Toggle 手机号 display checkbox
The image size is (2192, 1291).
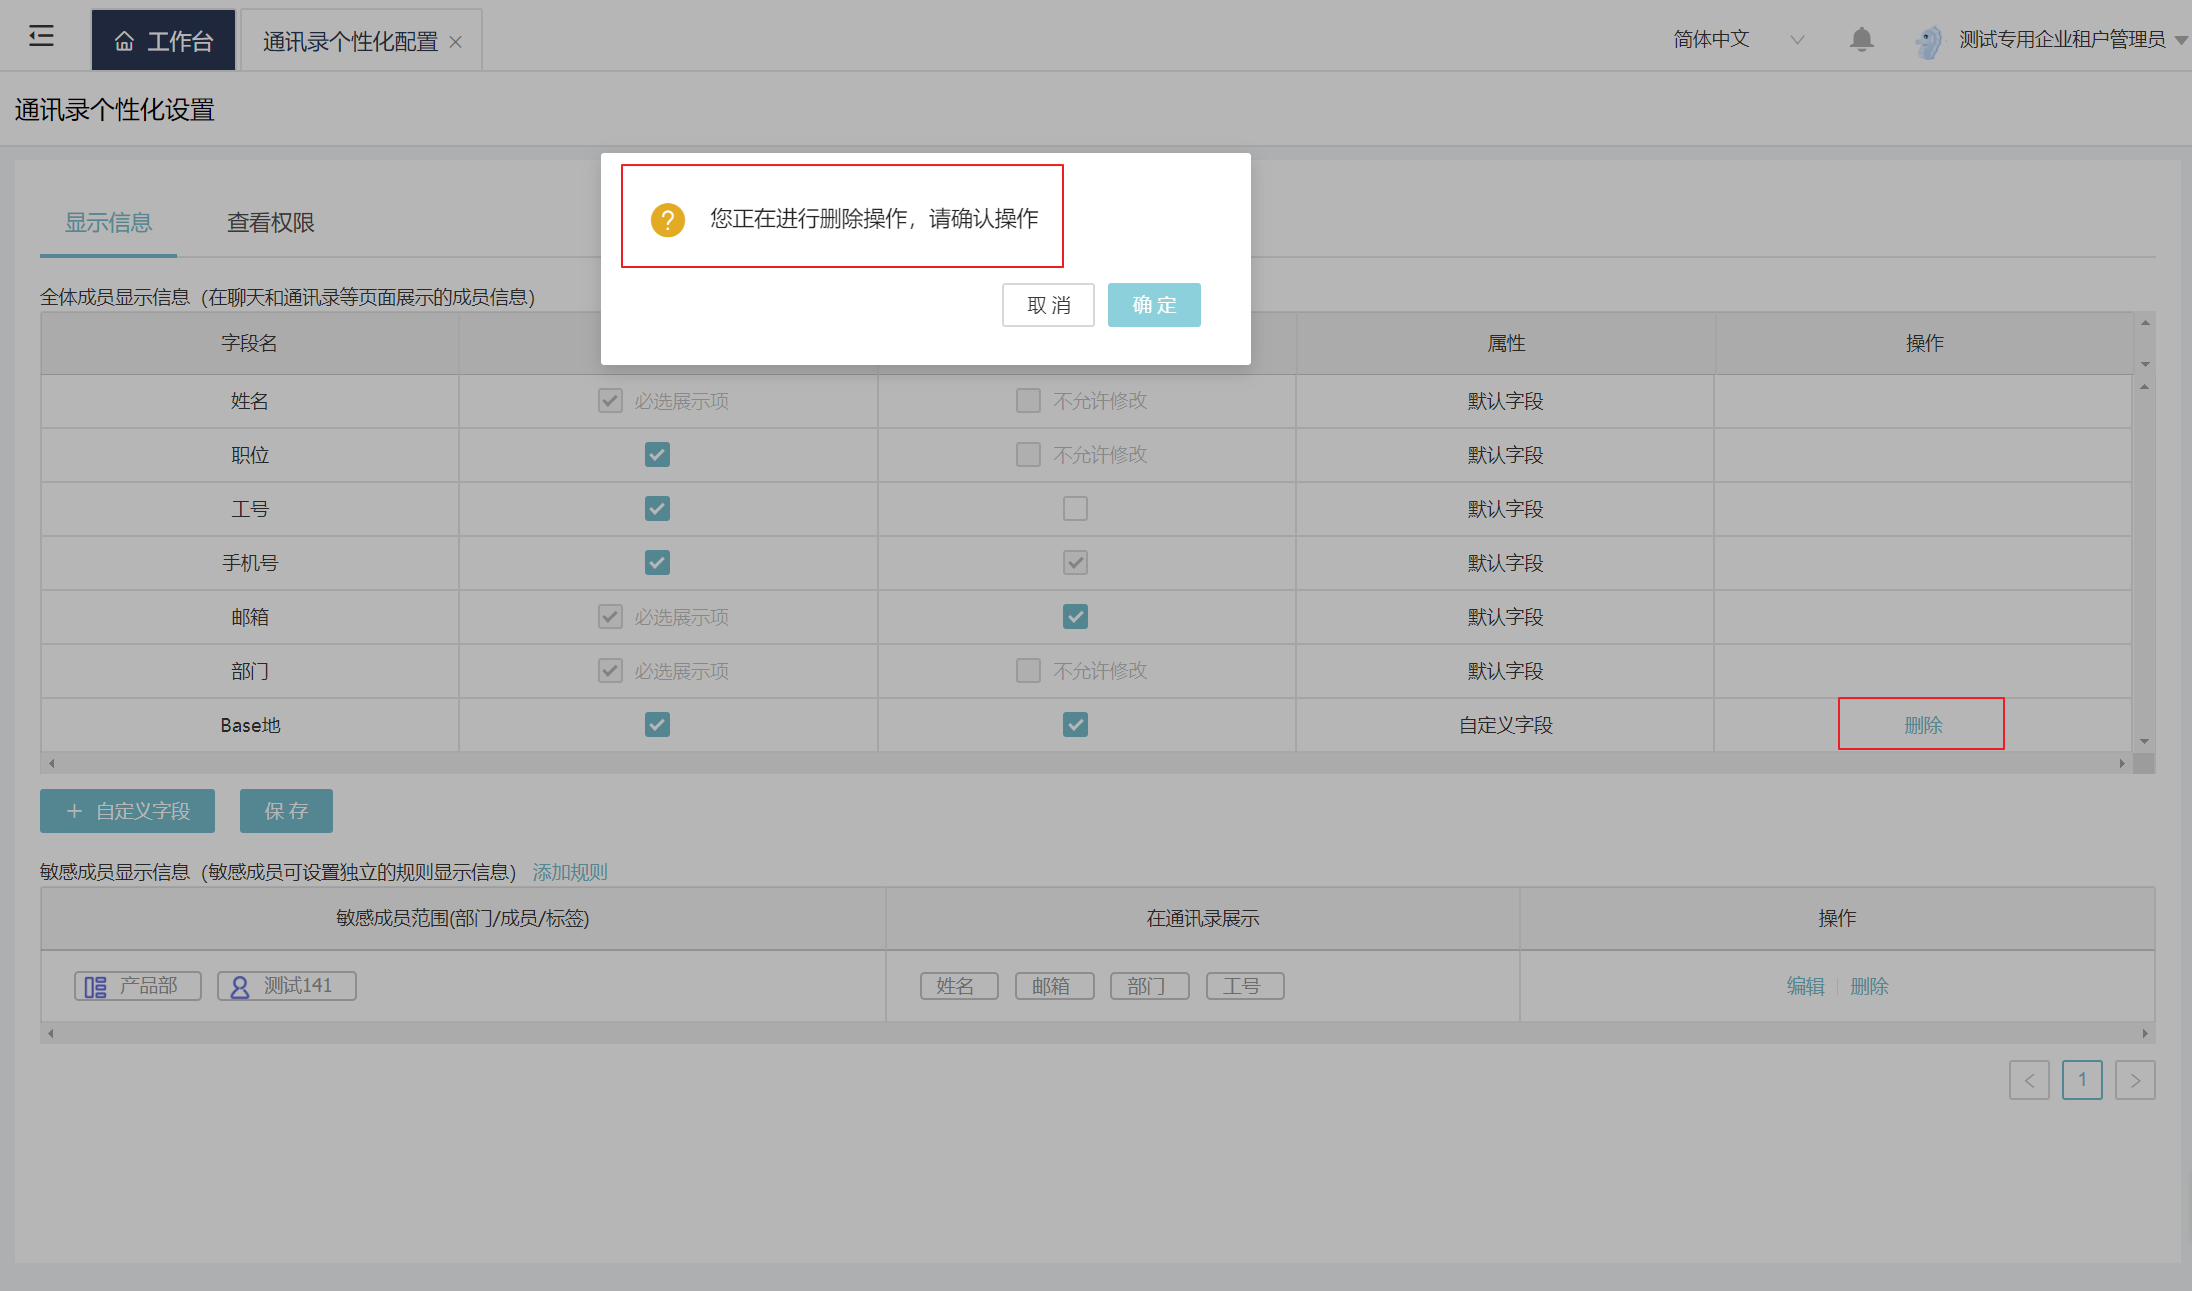657,563
